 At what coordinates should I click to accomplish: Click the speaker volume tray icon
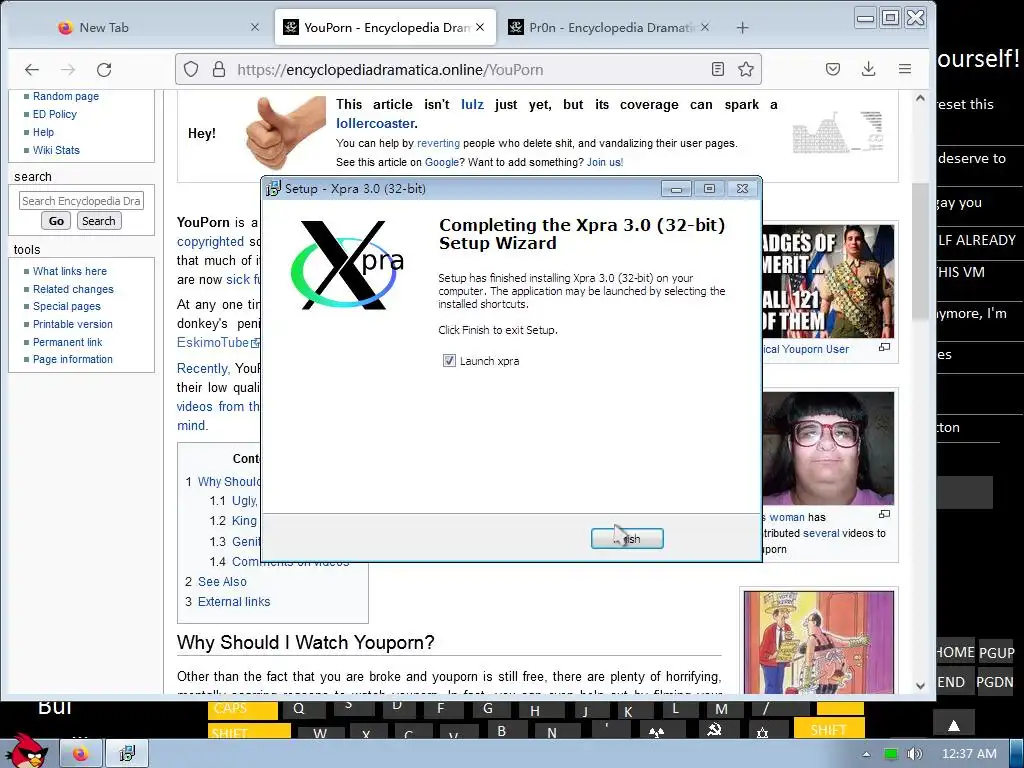click(x=915, y=754)
